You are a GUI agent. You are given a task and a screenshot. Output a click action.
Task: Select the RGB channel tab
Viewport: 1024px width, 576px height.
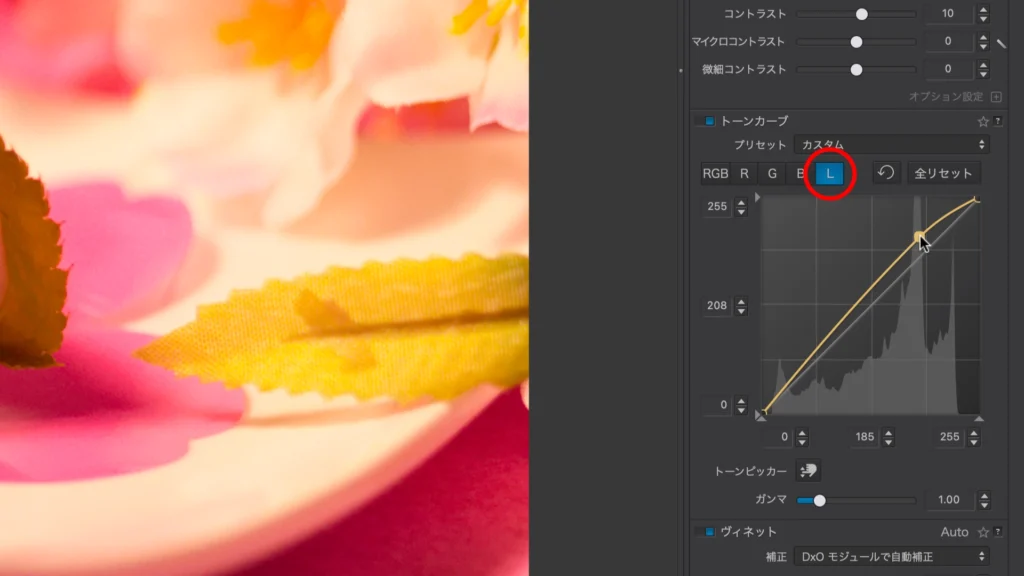(x=715, y=173)
